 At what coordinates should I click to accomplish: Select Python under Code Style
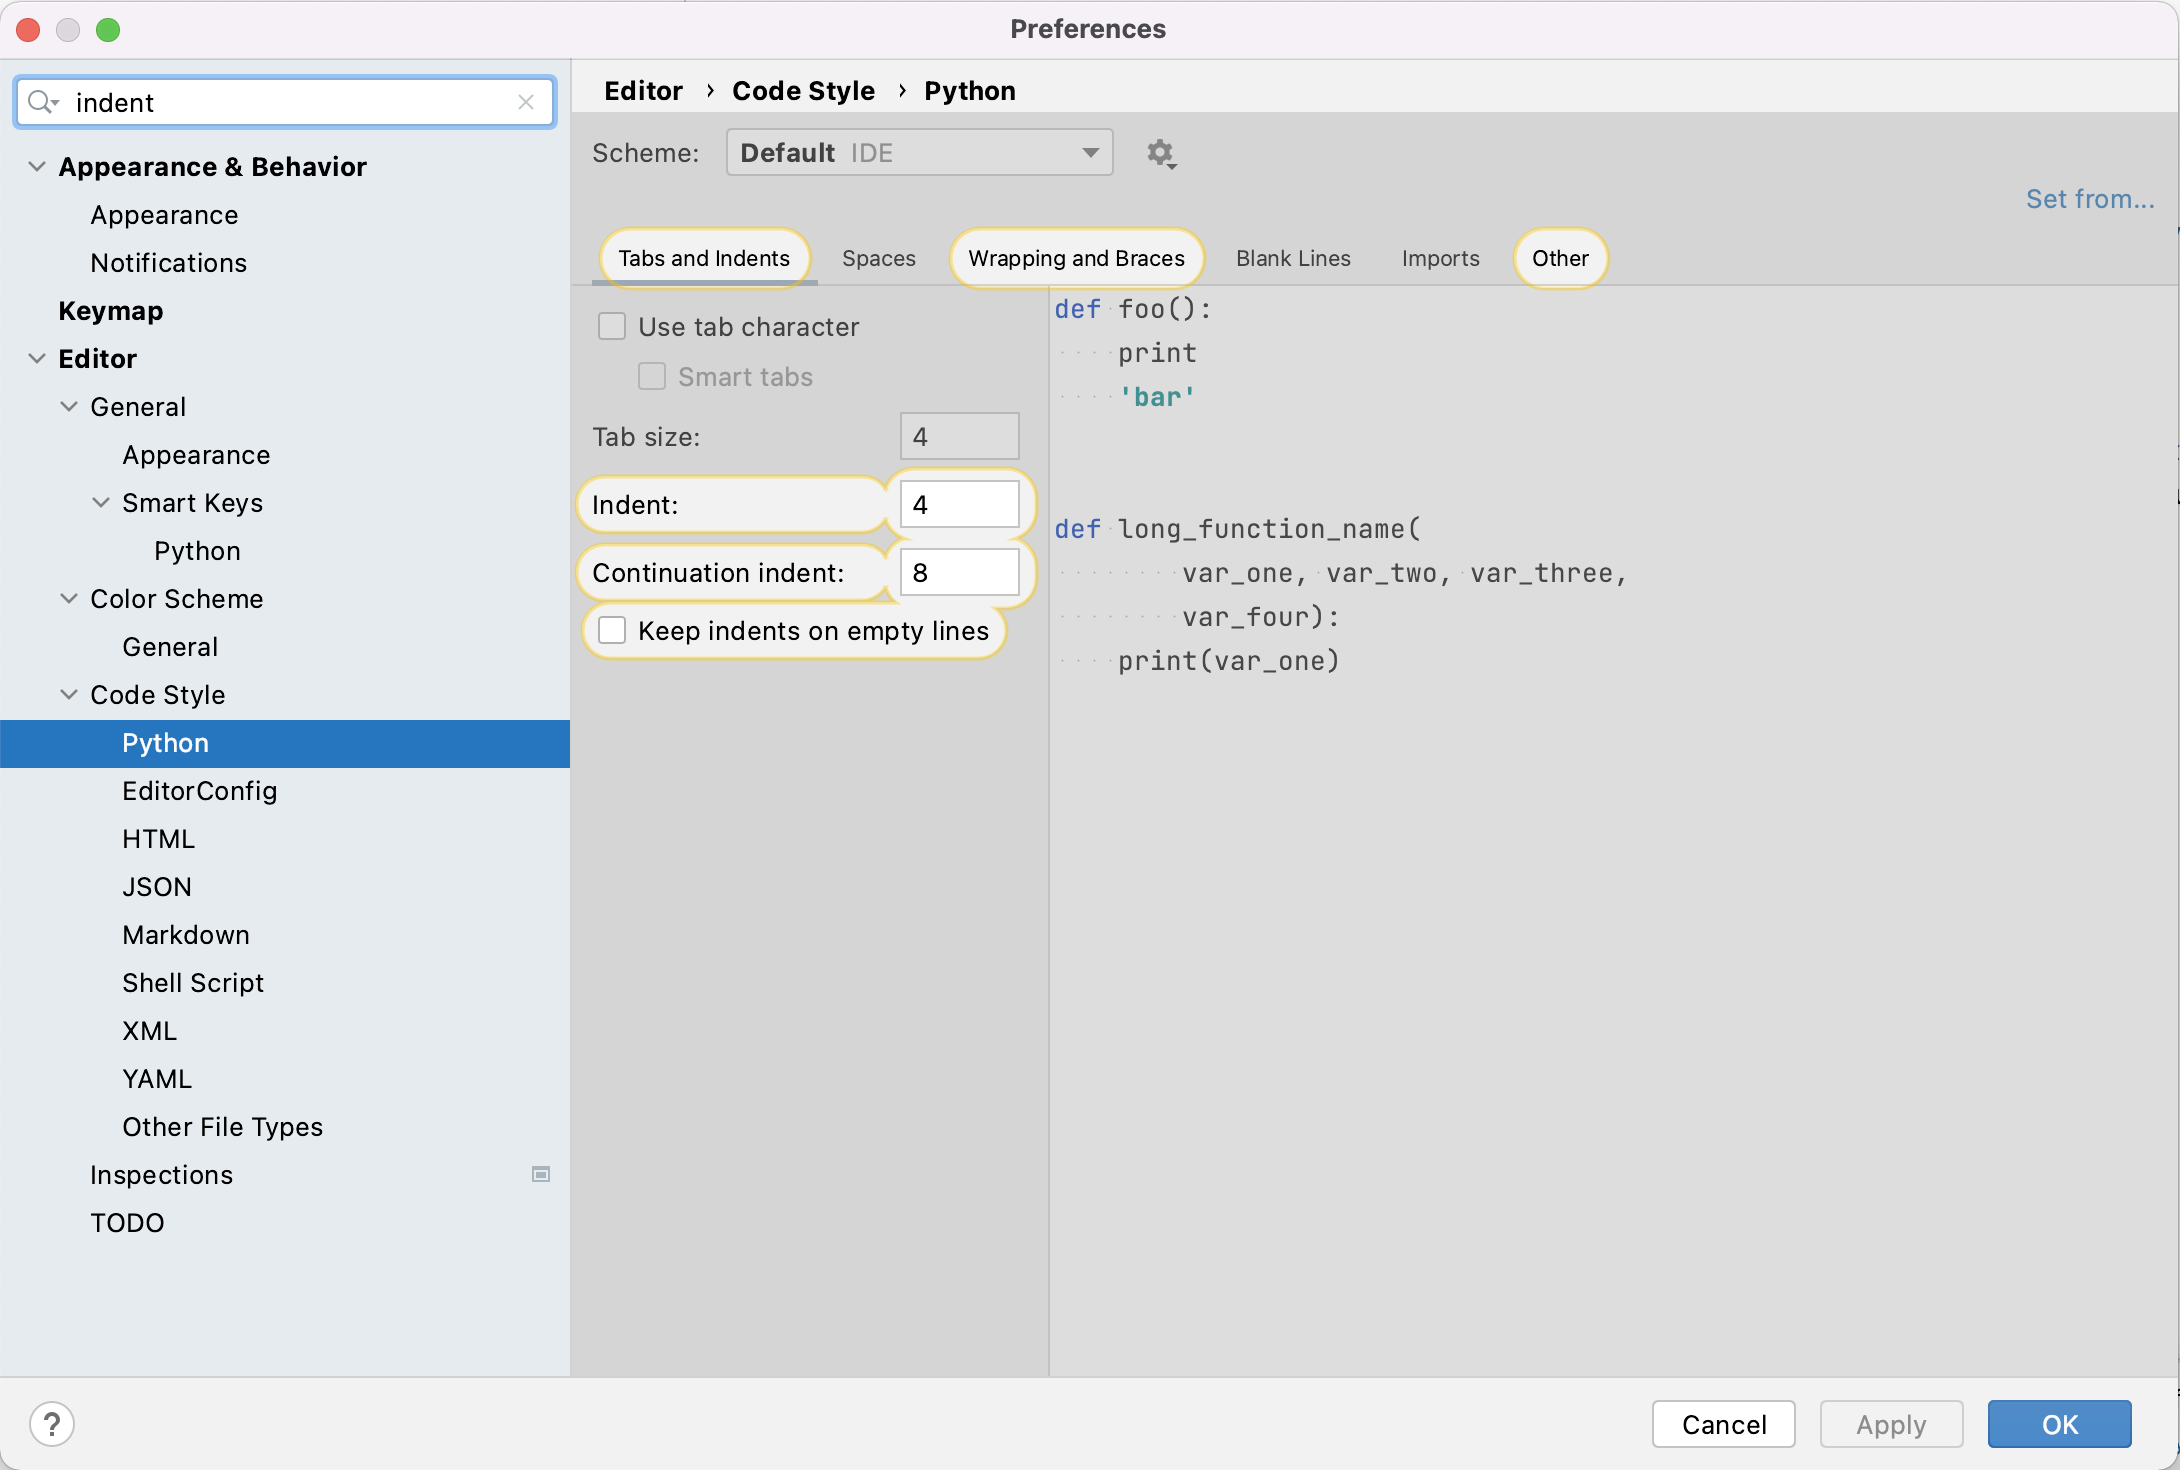(x=166, y=742)
